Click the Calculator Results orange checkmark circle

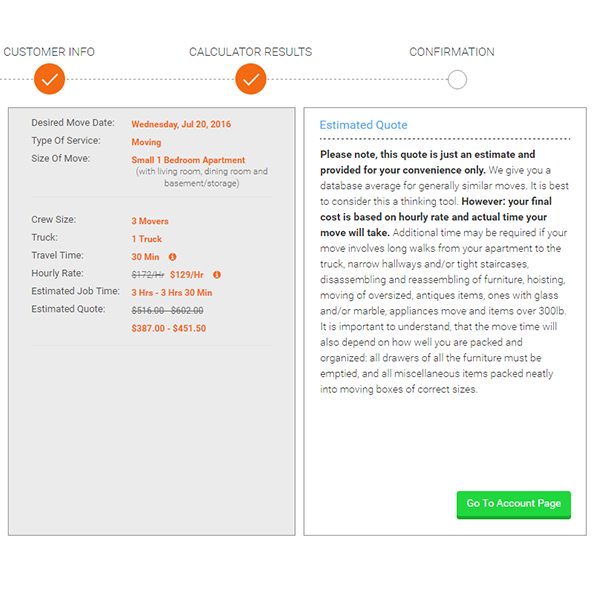point(251,78)
